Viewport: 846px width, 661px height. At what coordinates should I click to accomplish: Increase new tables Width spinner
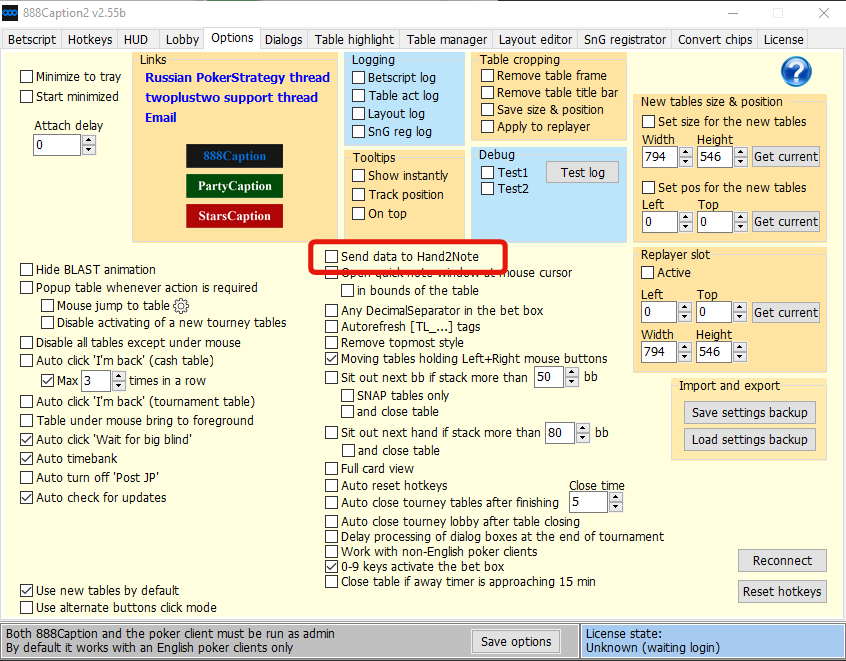click(x=686, y=152)
